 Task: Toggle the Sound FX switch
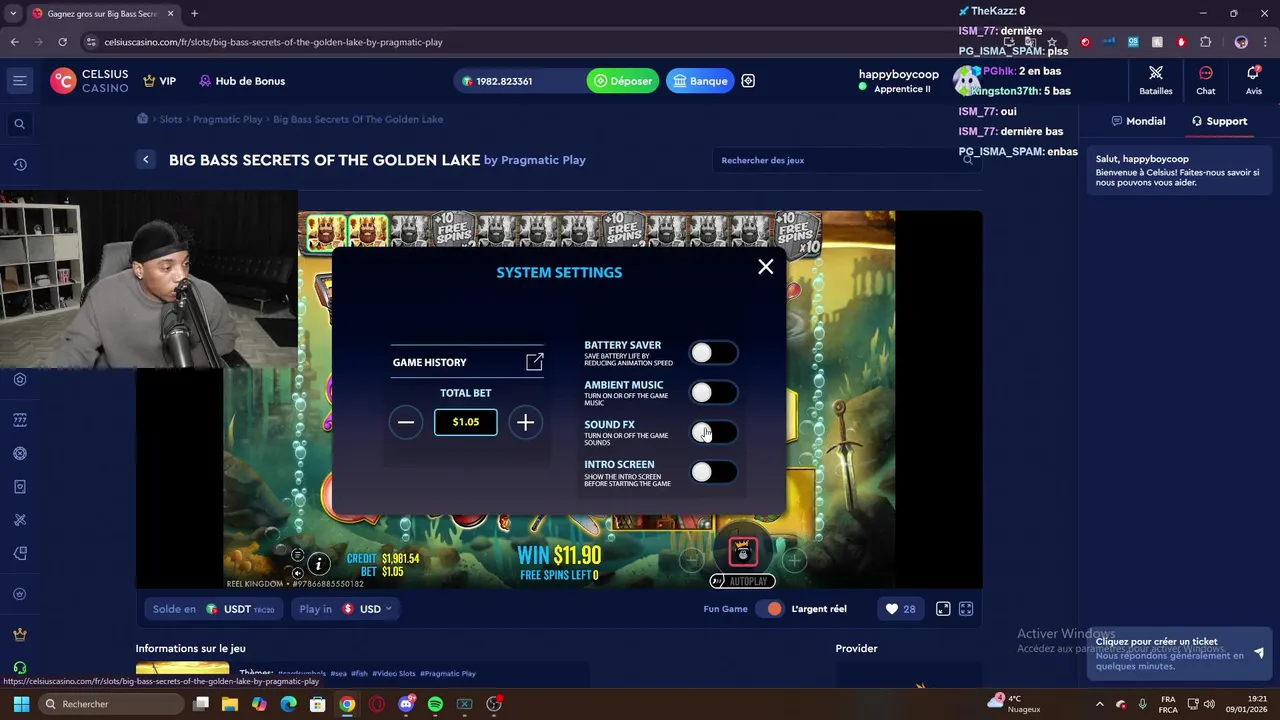713,432
